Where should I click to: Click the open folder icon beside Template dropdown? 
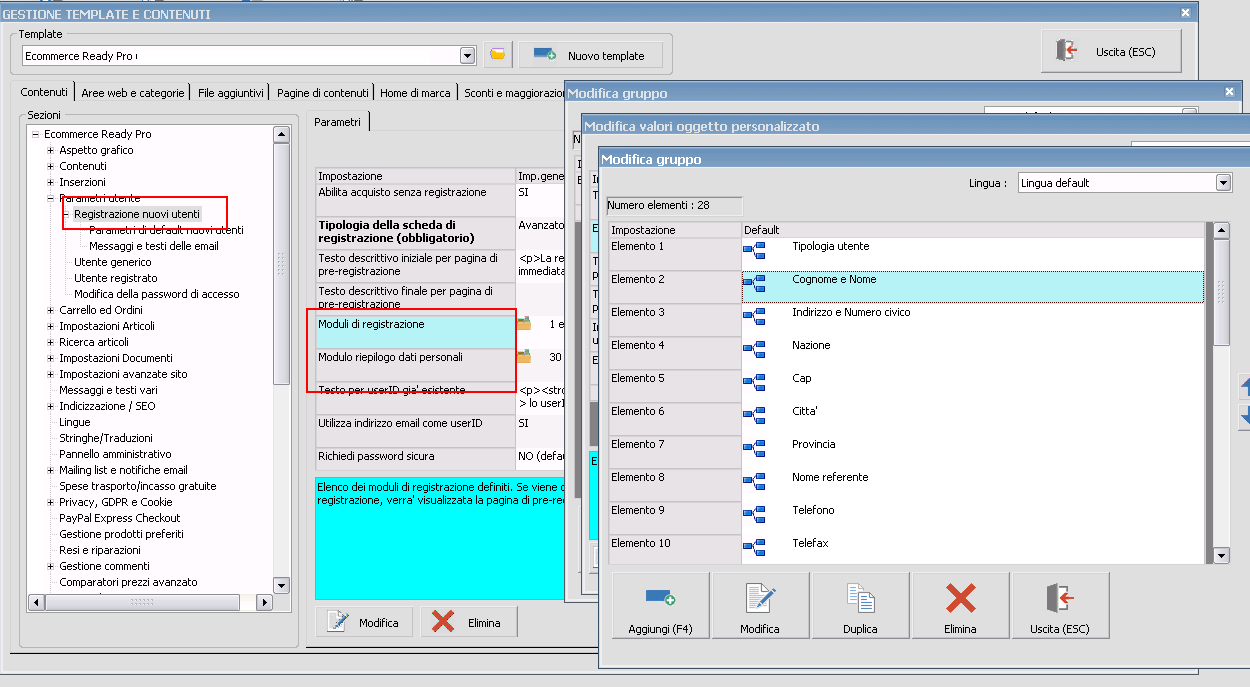click(x=497, y=55)
